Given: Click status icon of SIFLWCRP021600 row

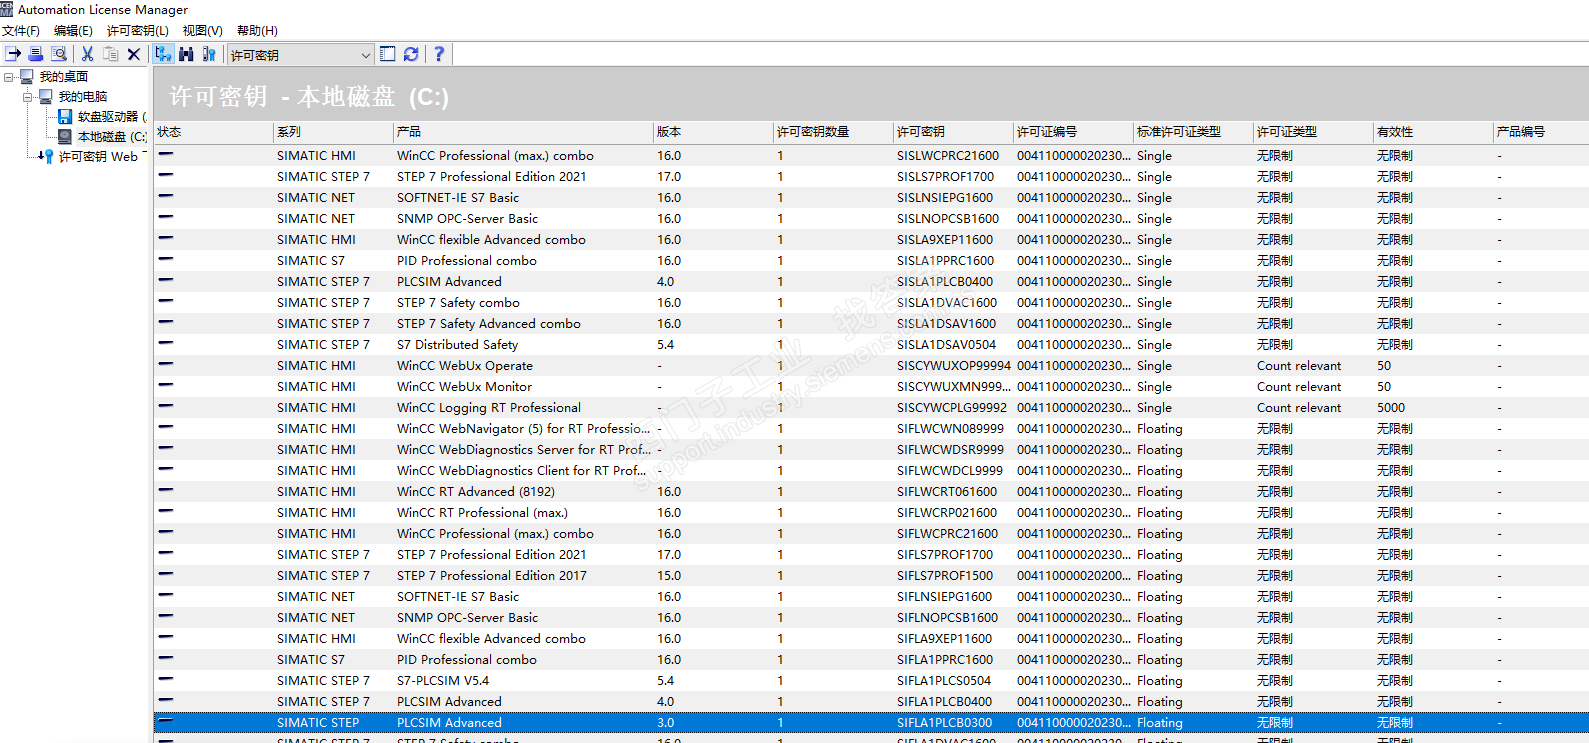Looking at the screenshot, I should pos(166,511).
